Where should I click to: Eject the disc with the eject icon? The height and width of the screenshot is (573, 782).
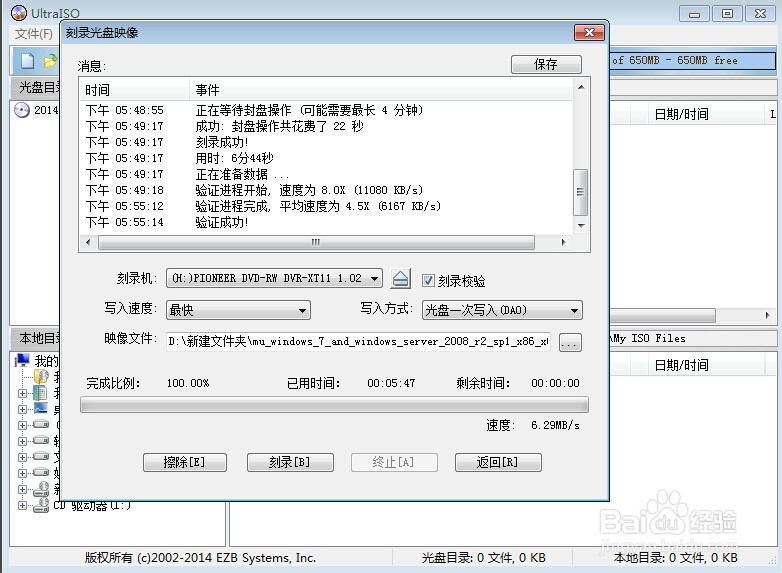[x=400, y=278]
